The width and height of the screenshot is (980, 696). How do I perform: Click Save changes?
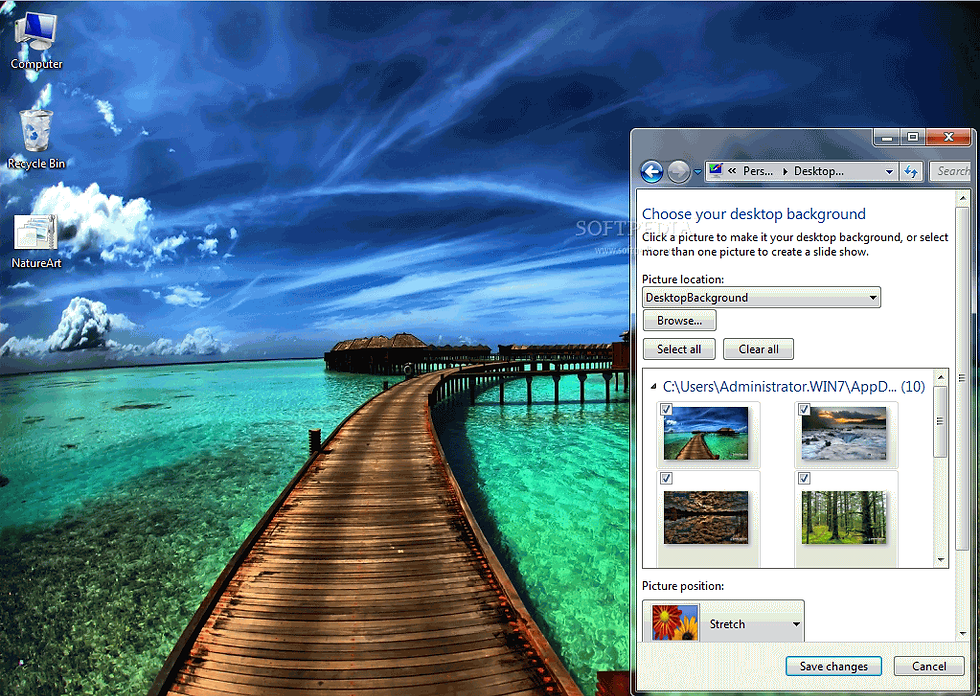(833, 665)
